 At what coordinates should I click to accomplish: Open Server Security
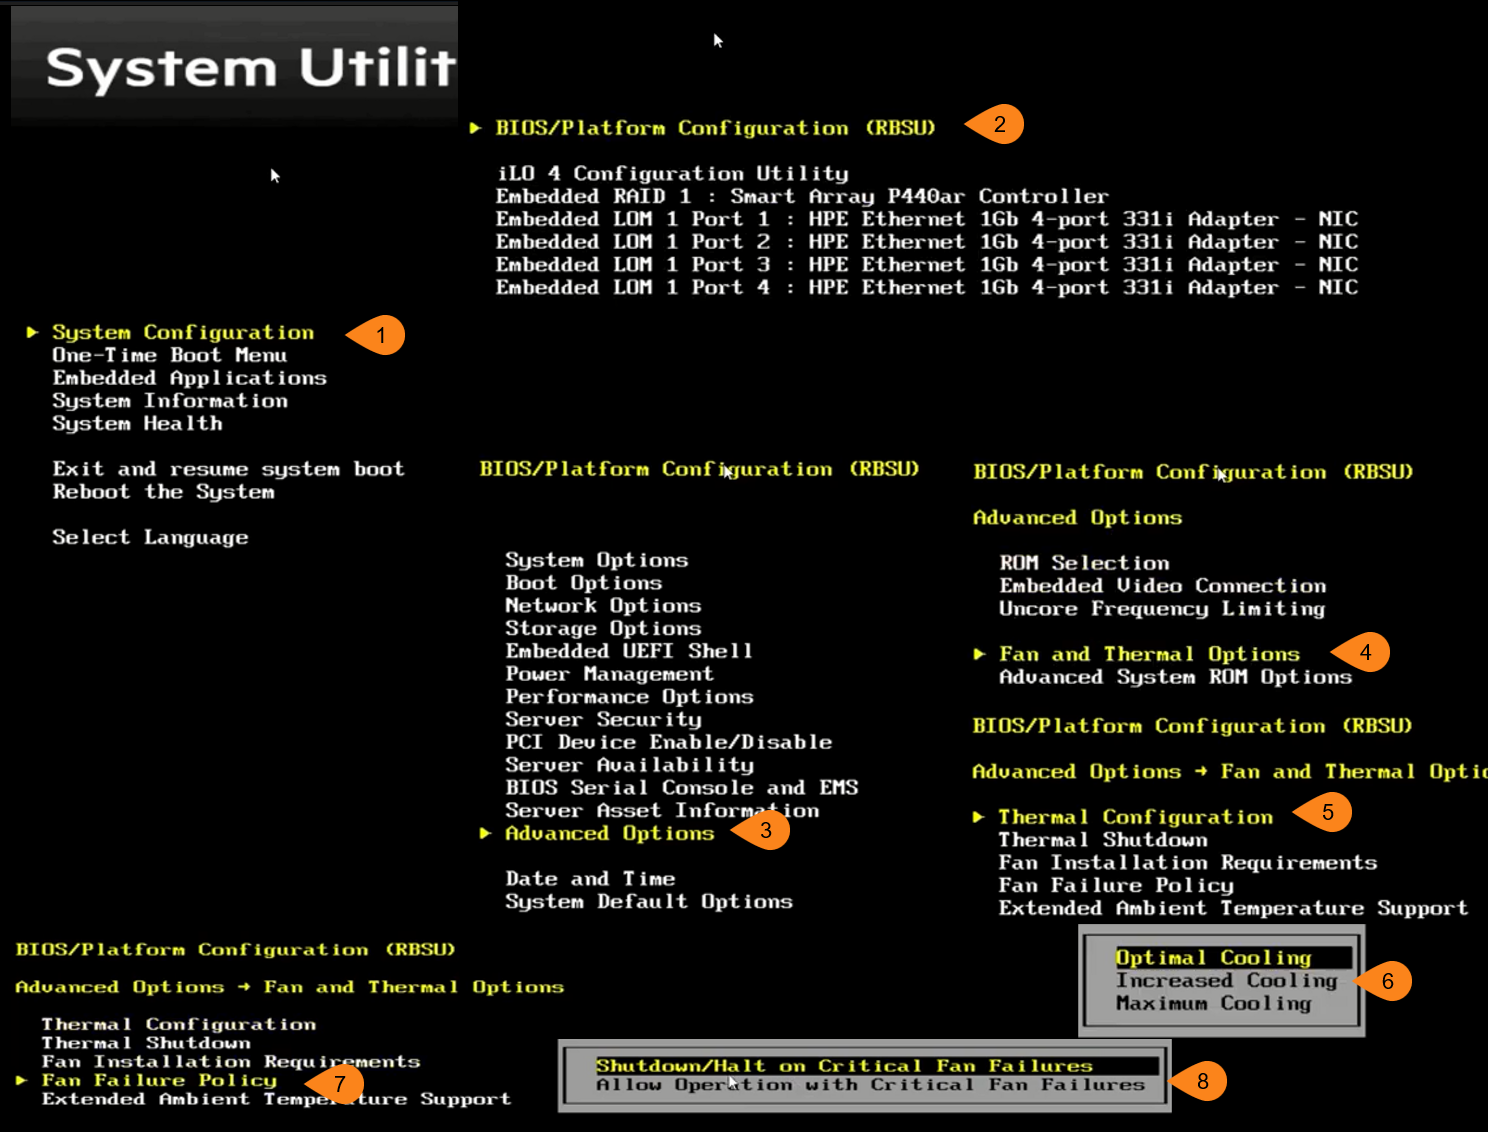(x=603, y=720)
